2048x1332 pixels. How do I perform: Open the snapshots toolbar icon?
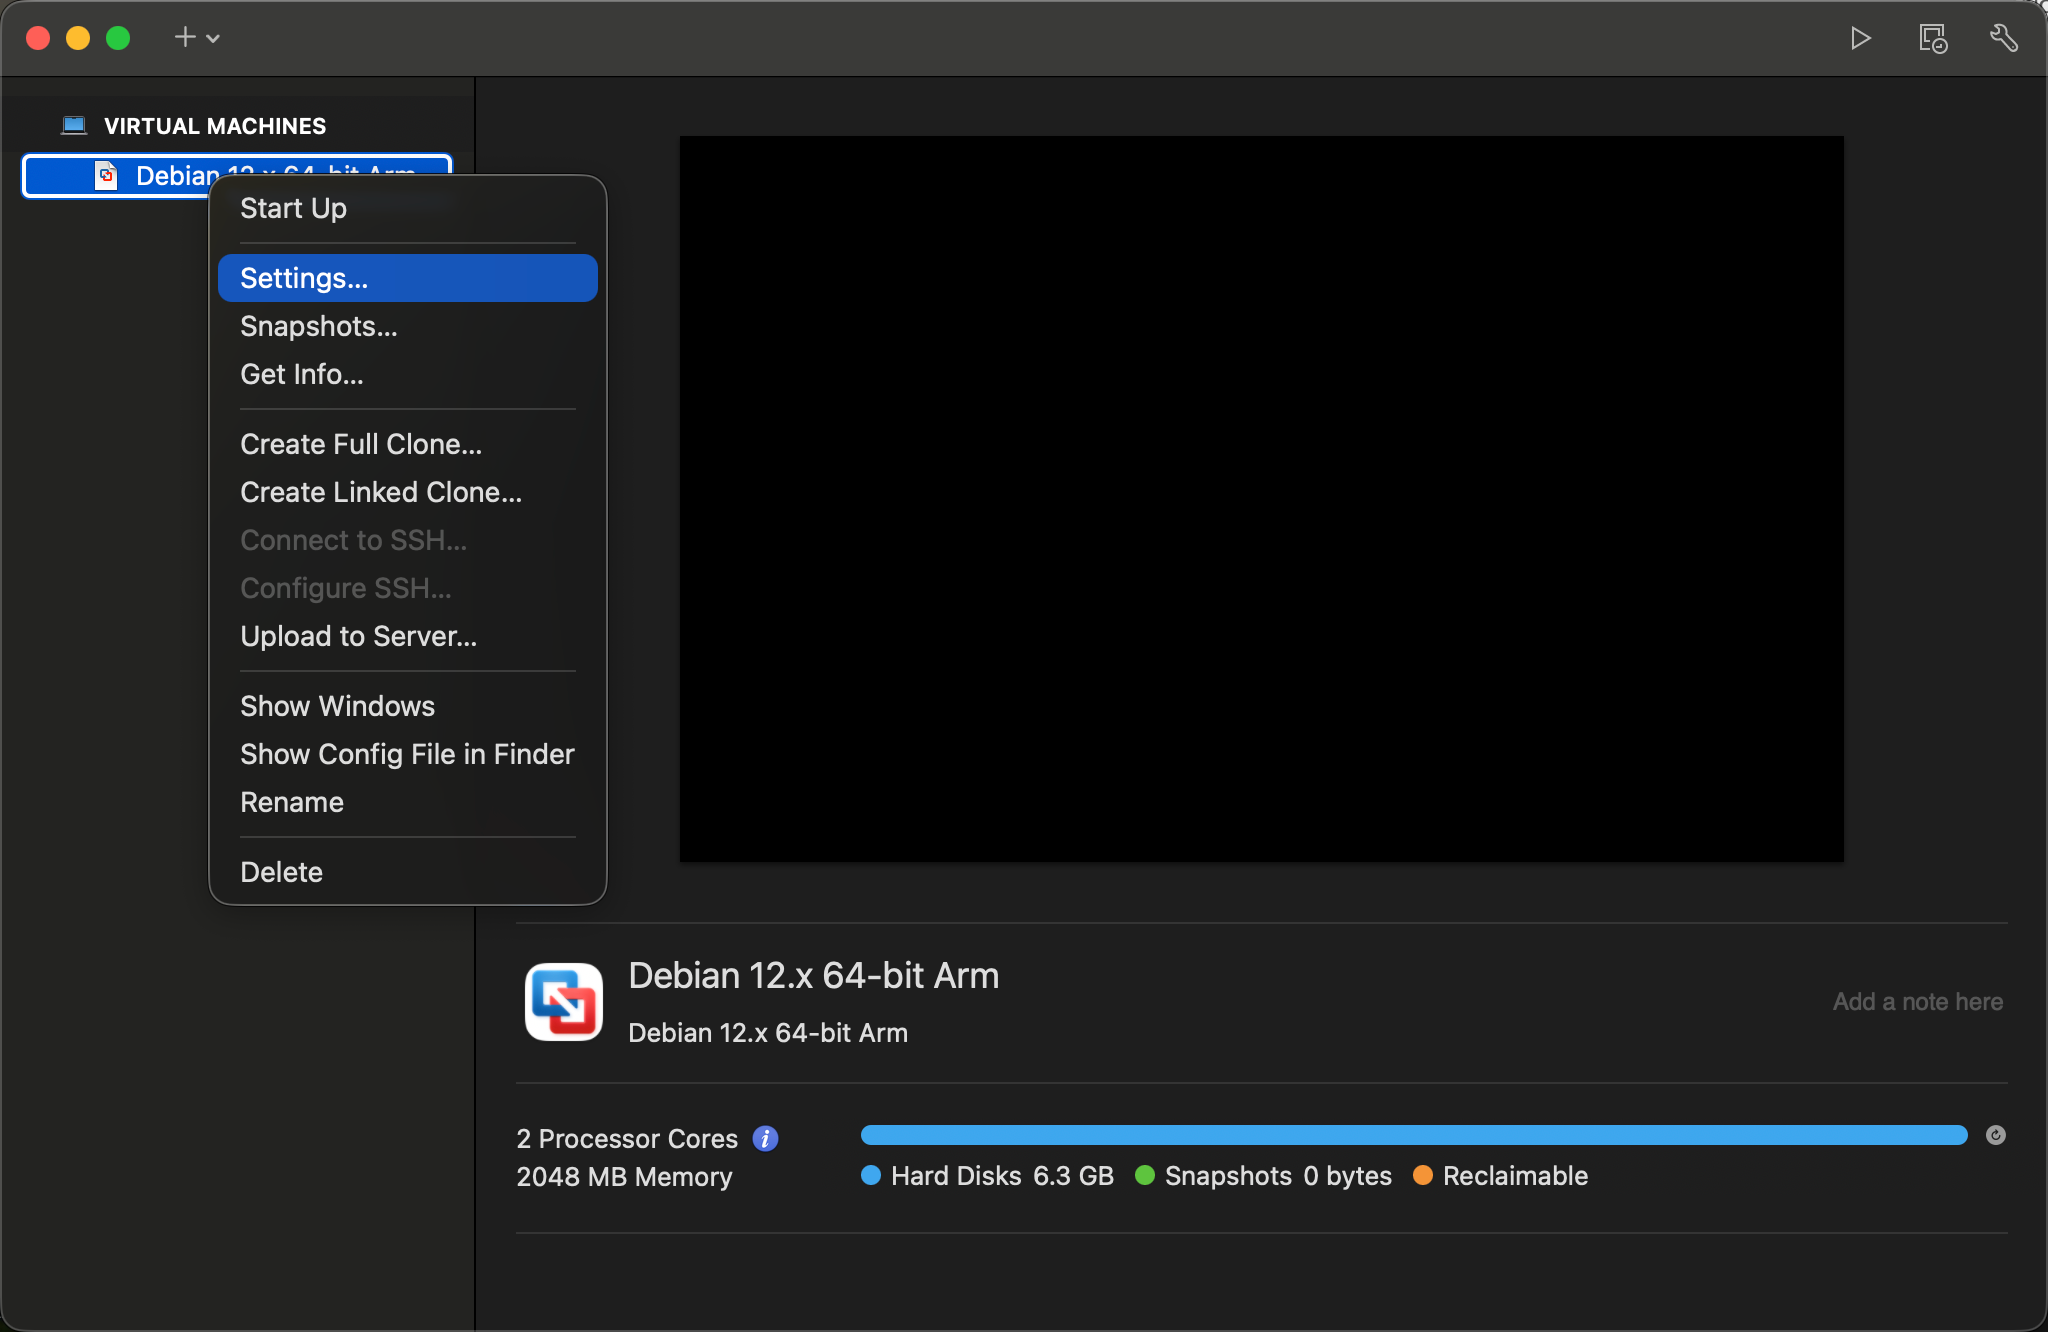(1932, 38)
